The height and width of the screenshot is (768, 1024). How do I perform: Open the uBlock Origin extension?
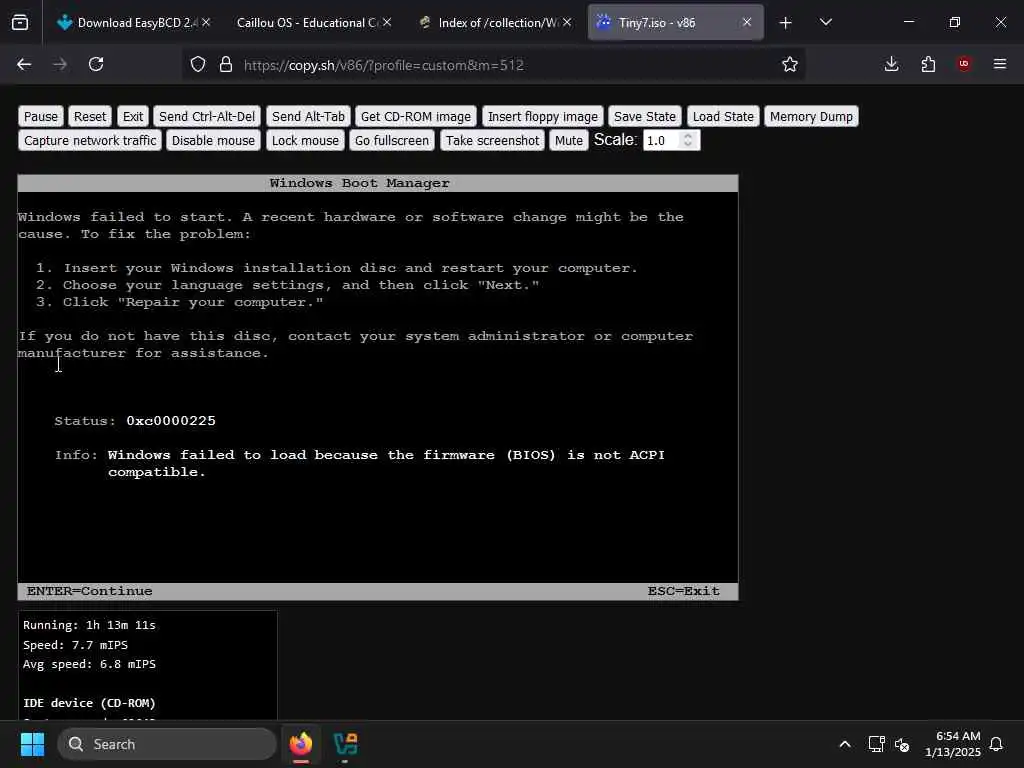click(964, 64)
